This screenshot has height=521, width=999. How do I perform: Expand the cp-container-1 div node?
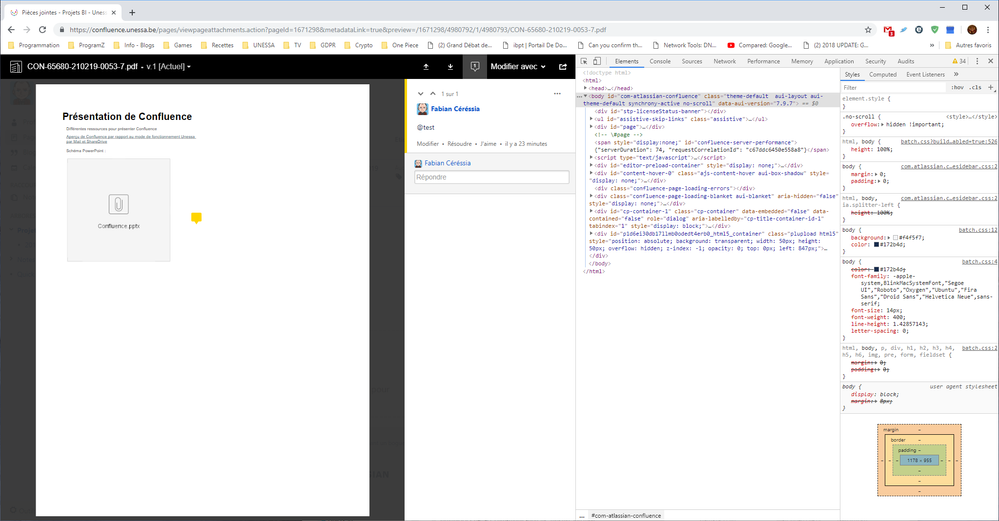pyautogui.click(x=591, y=211)
